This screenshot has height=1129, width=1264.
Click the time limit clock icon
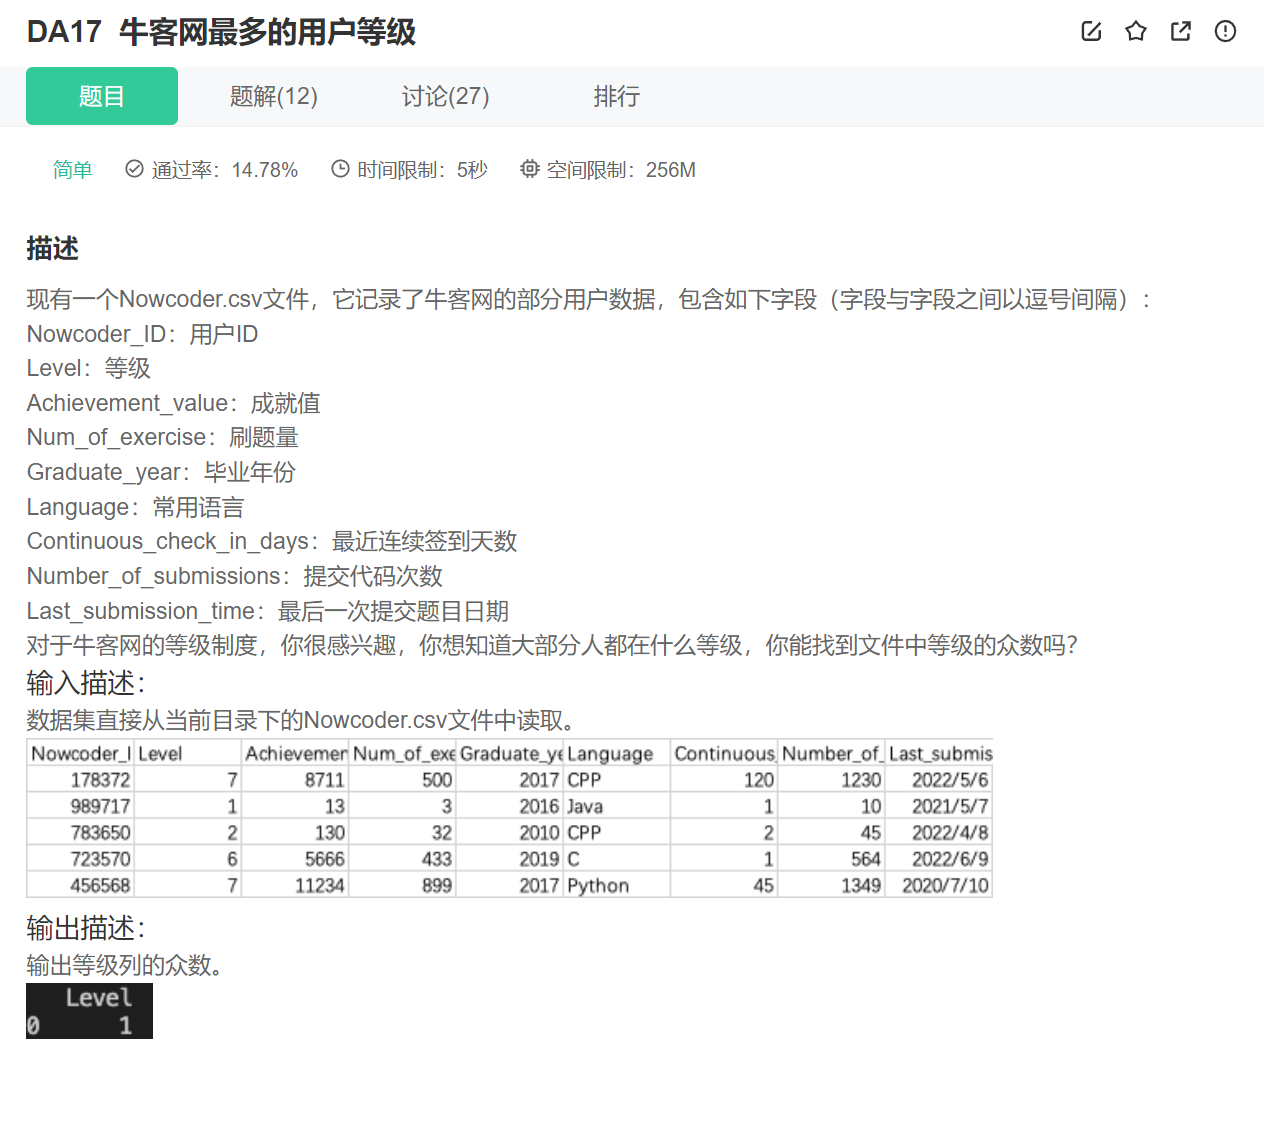340,169
